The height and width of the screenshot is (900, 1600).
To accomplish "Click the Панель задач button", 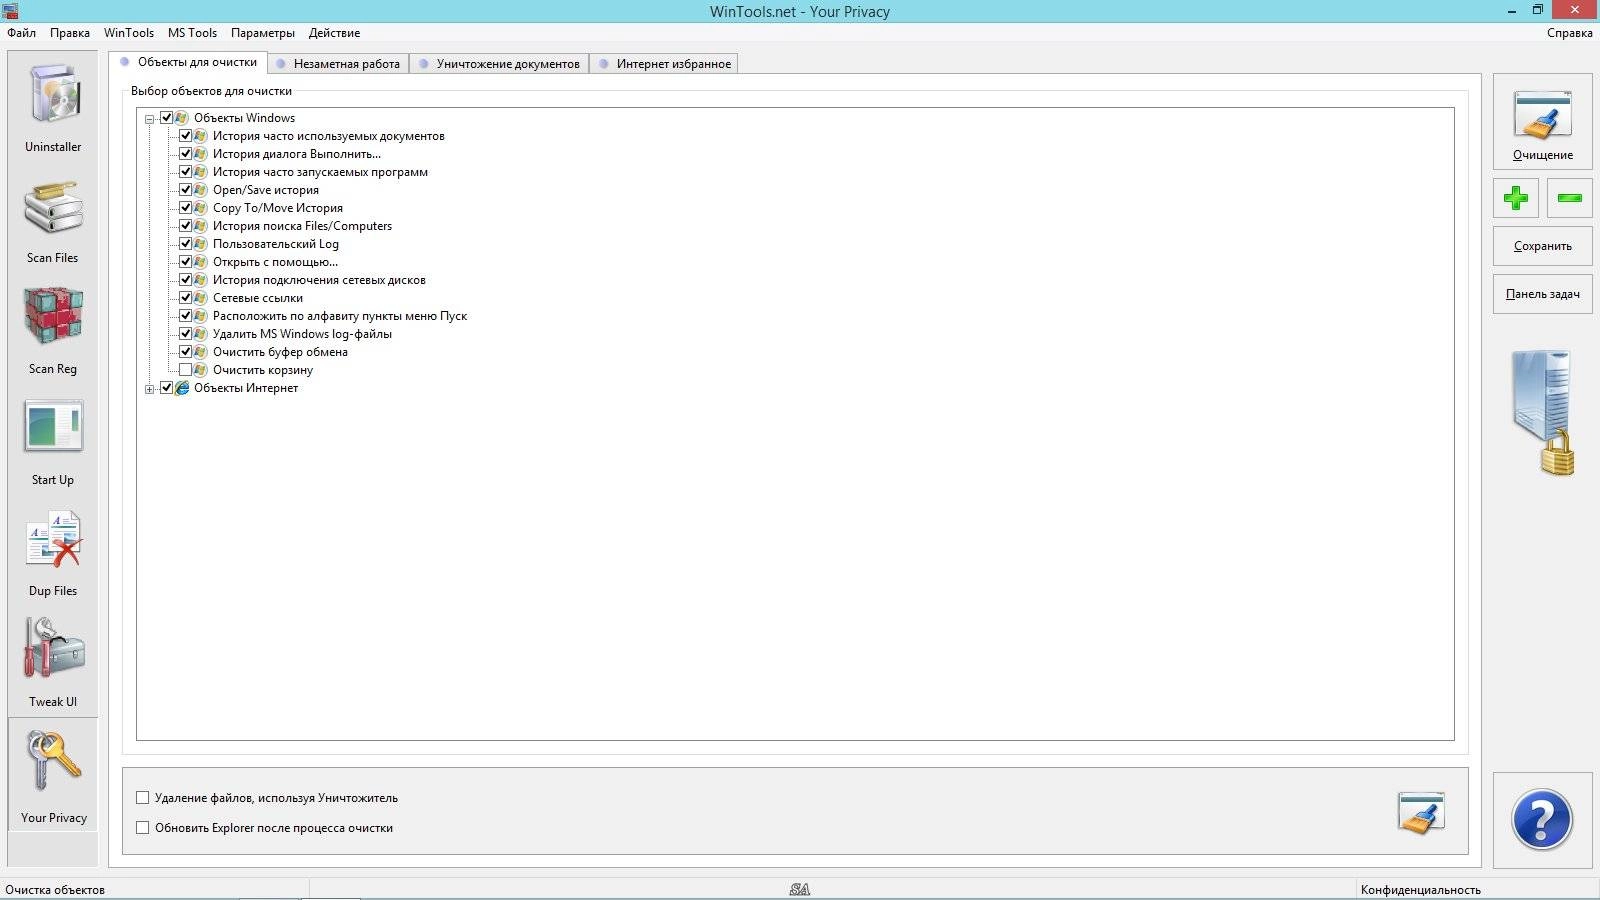I will pyautogui.click(x=1542, y=294).
